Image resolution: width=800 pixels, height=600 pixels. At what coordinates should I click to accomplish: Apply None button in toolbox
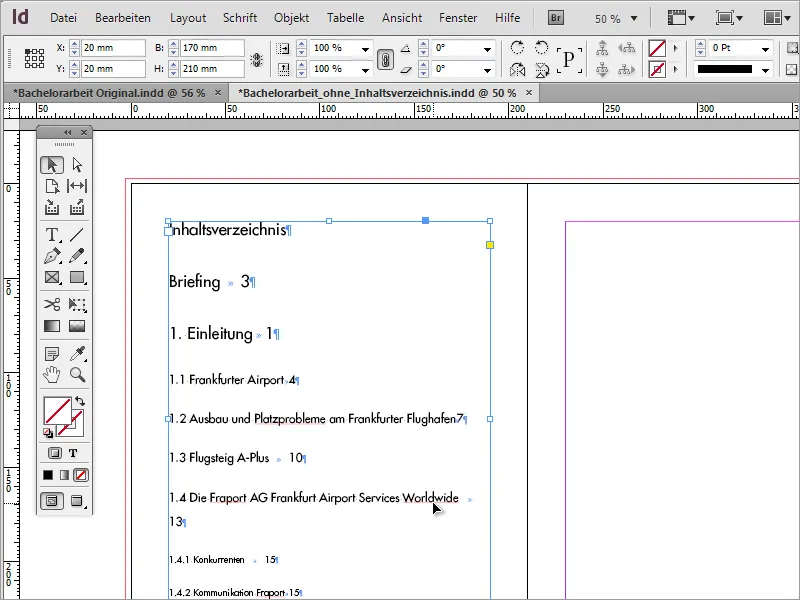coord(81,475)
